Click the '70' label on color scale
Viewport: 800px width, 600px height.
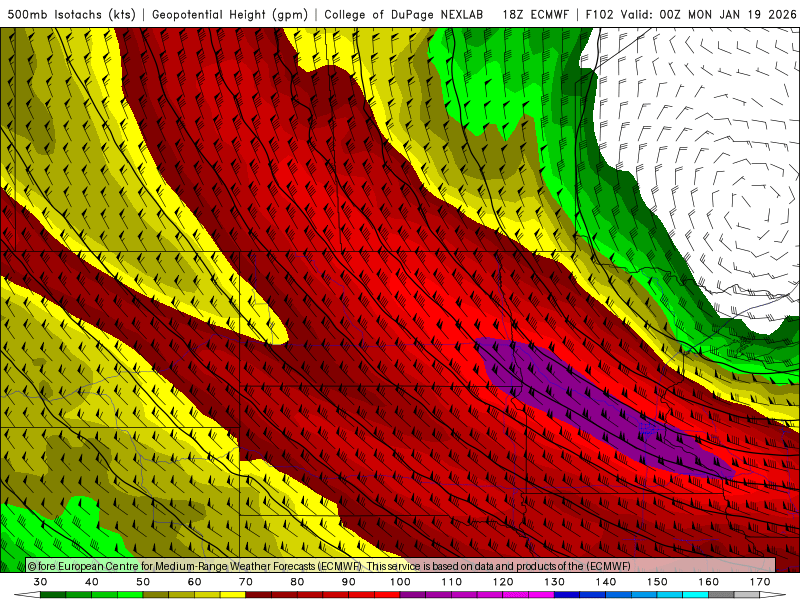[x=246, y=582]
